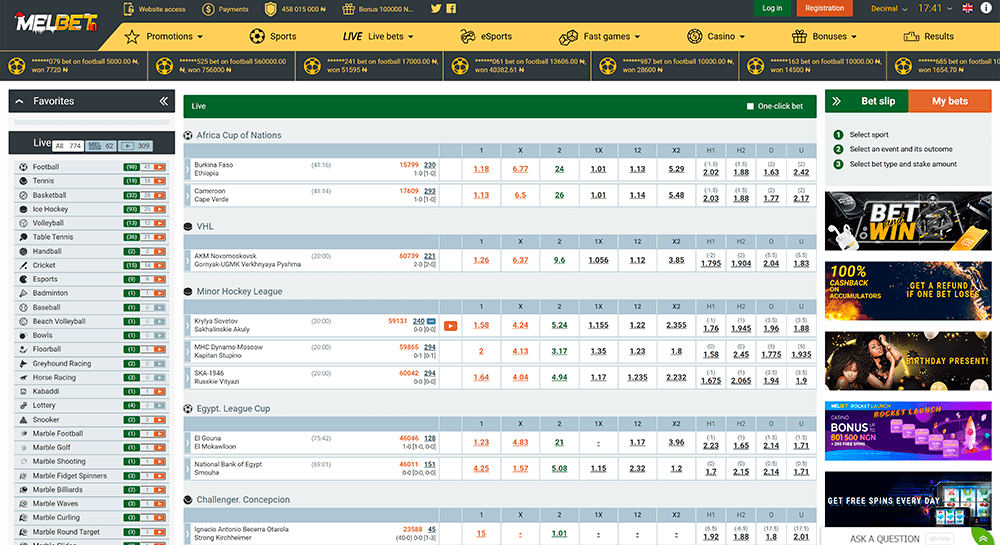Image resolution: width=1000 pixels, height=545 pixels.
Task: Collapse the left sidebar with double-arrow icon
Action: 164,101
